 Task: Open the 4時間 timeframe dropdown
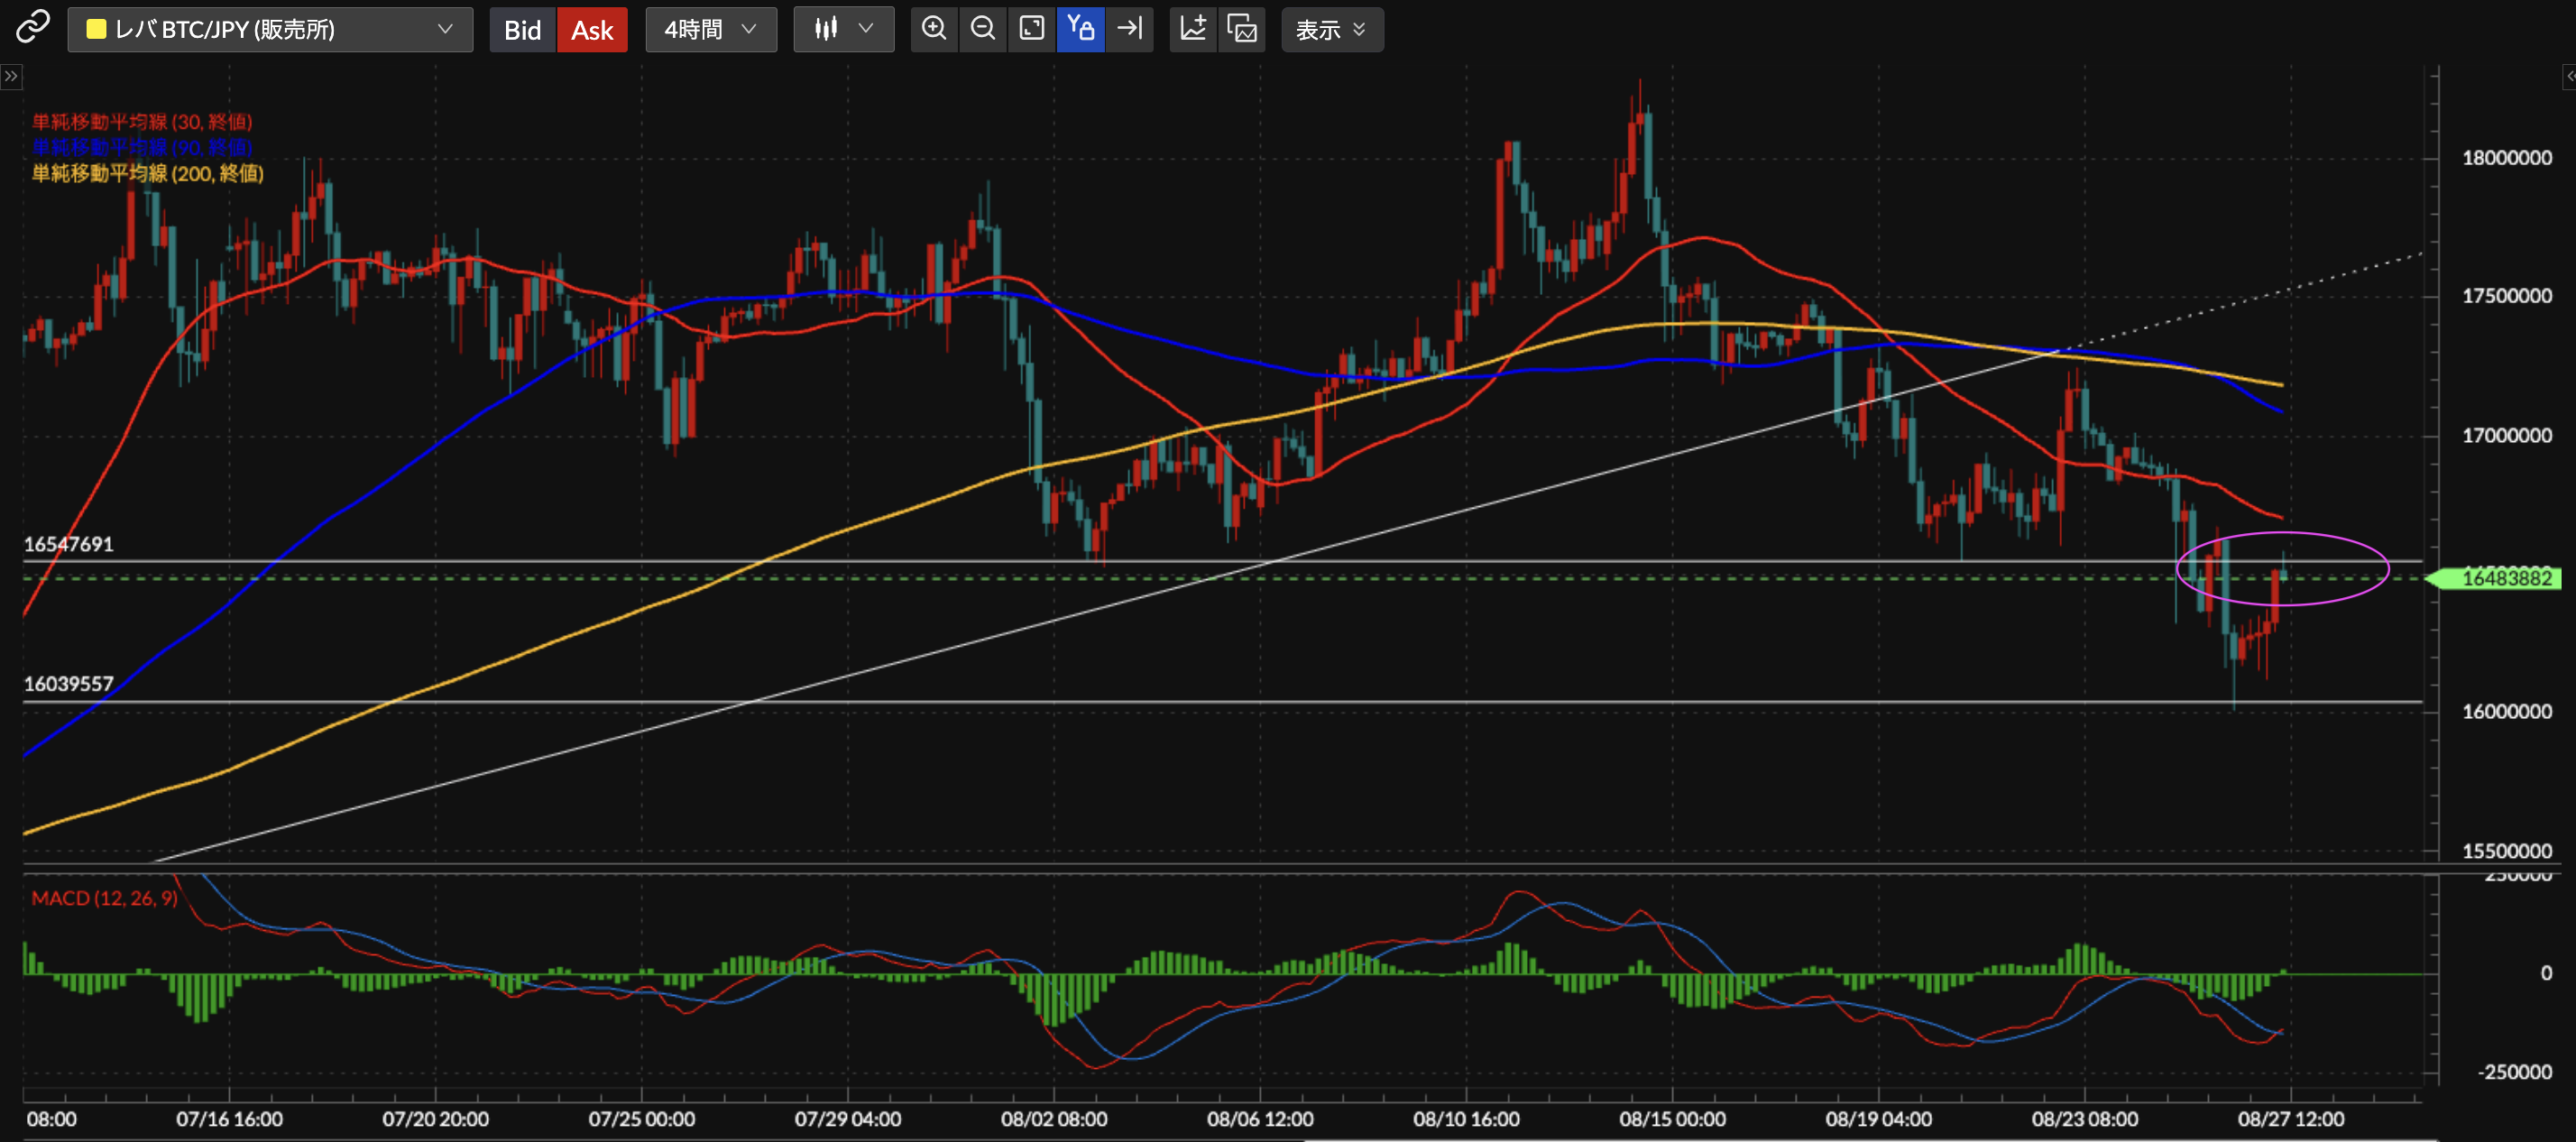click(711, 30)
